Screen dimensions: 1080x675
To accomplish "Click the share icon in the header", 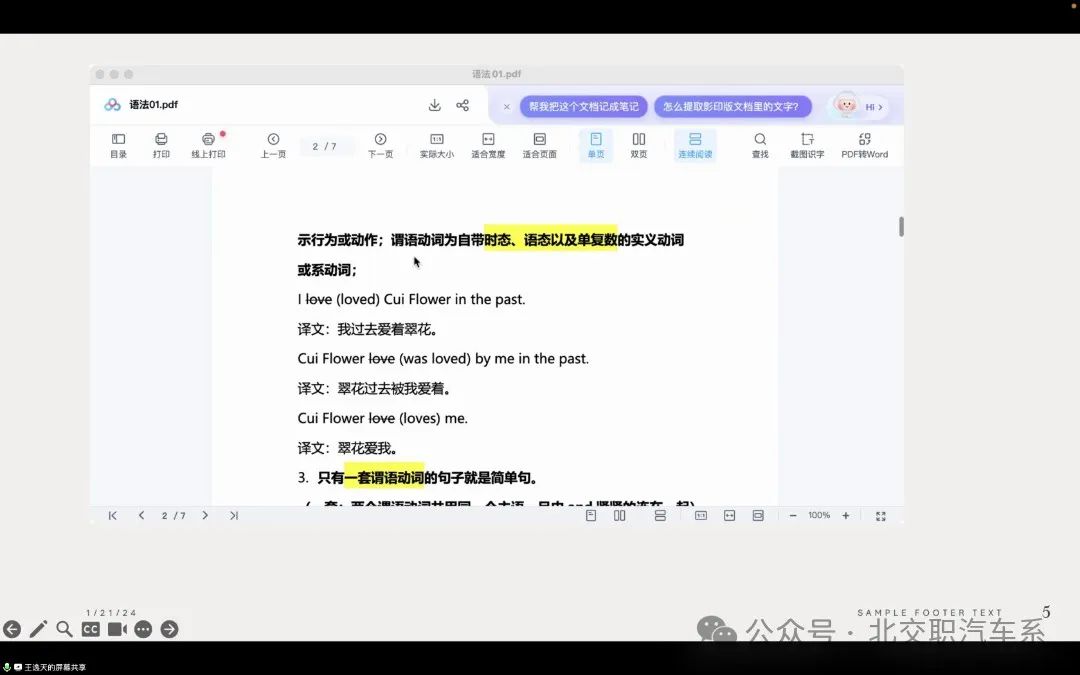I will point(463,105).
